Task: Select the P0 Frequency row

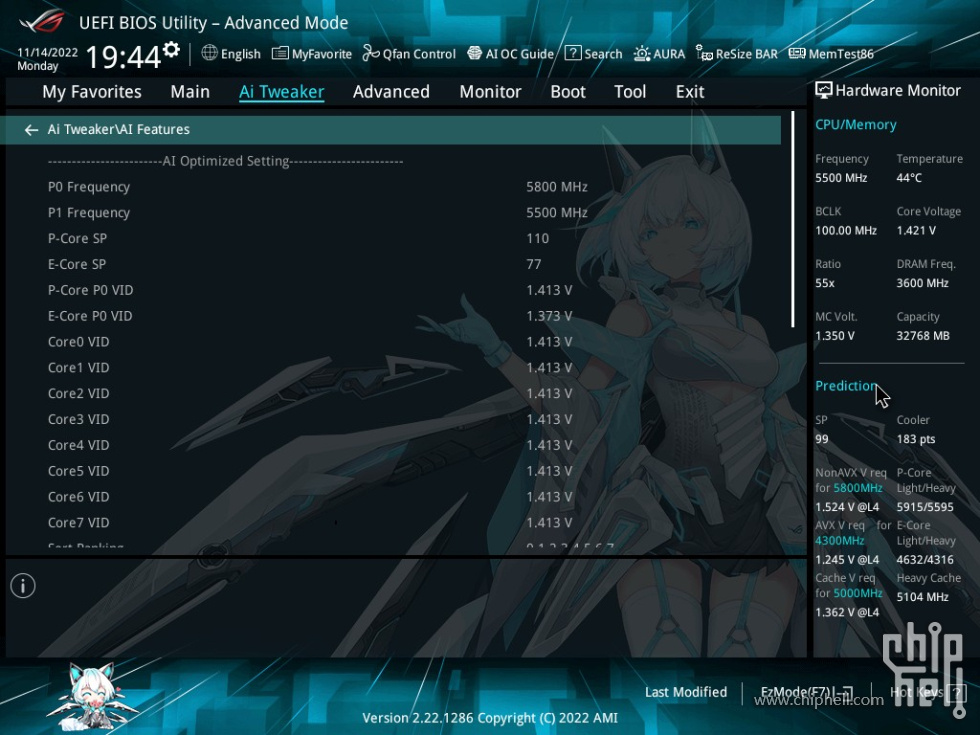Action: 394,187
